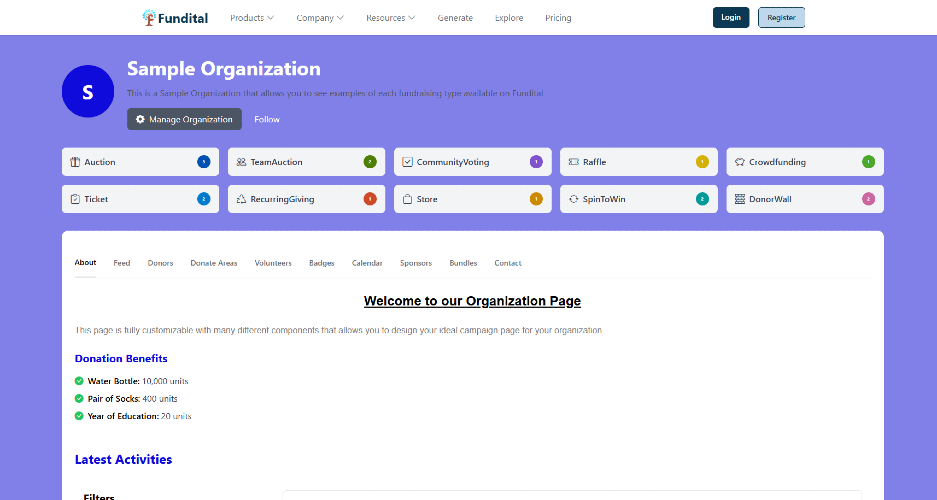937x500 pixels.
Task: Click the pink DonorWall count badge
Action: pyautogui.click(x=868, y=199)
